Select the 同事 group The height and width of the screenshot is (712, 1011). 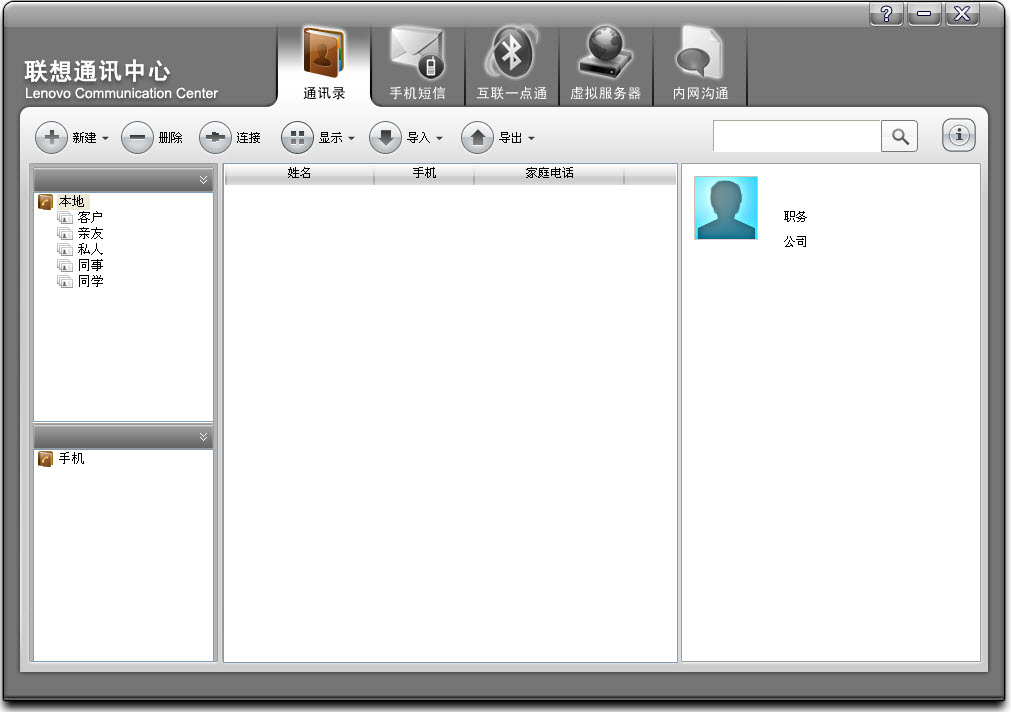click(90, 265)
